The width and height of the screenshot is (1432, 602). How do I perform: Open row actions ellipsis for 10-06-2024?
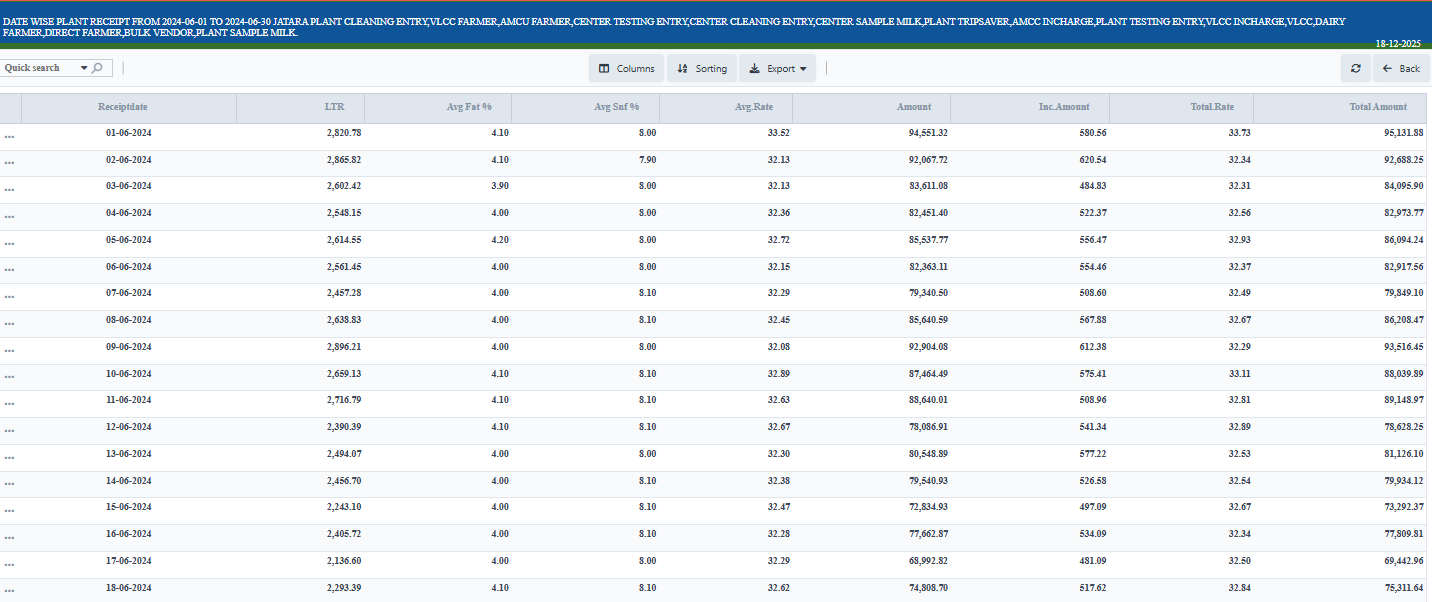point(9,373)
